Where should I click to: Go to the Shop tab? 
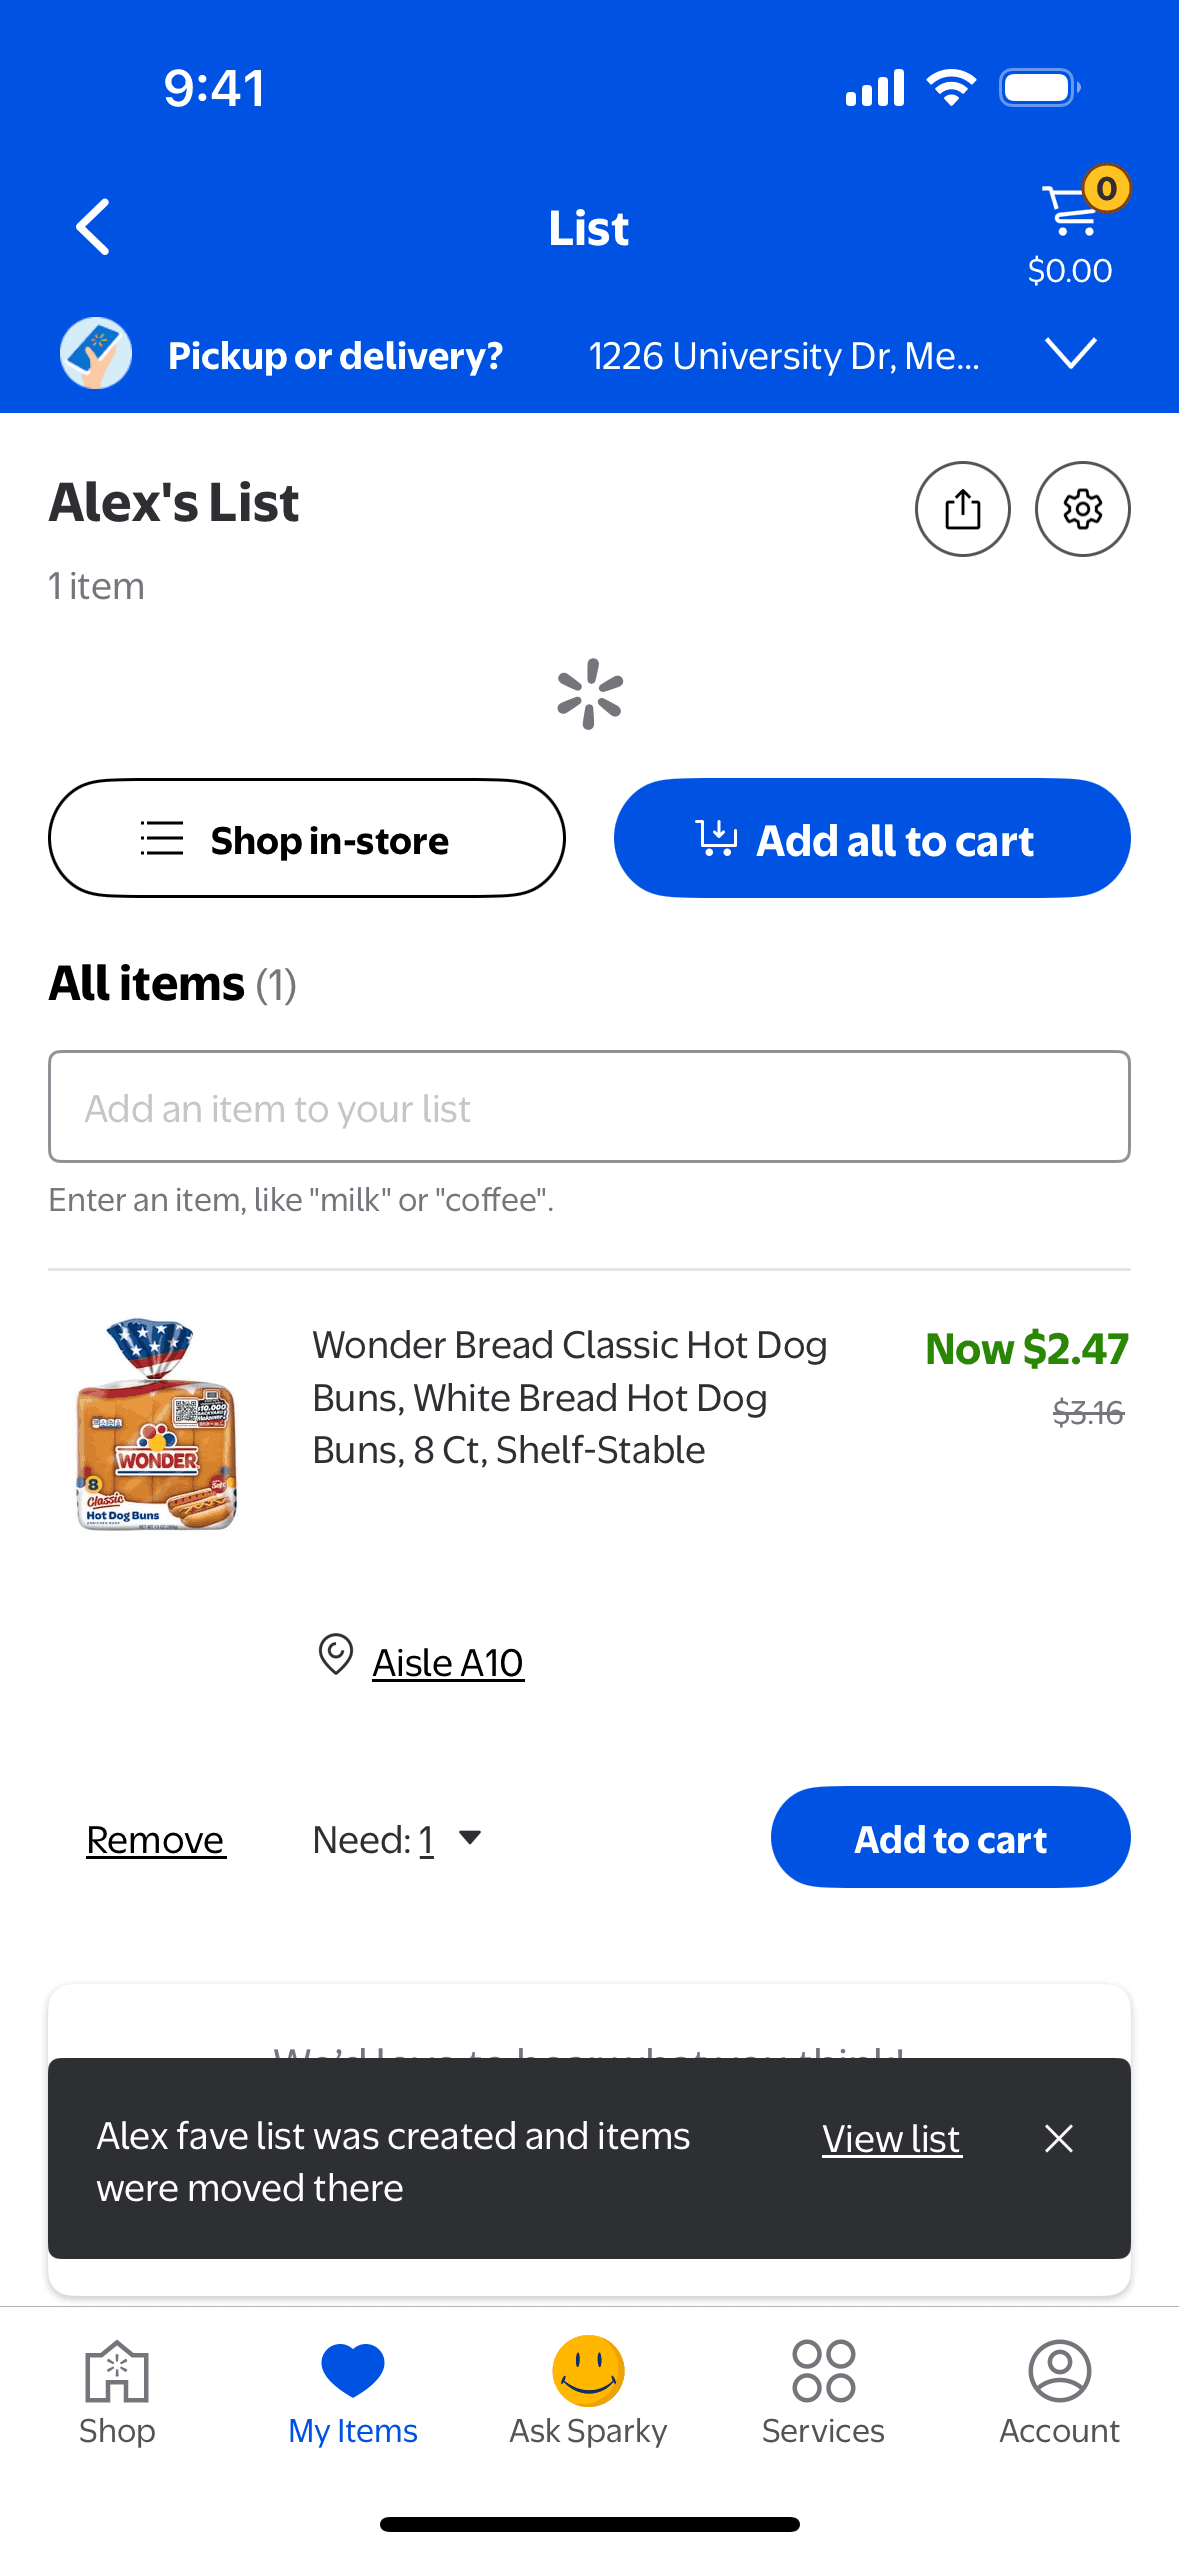117,2390
